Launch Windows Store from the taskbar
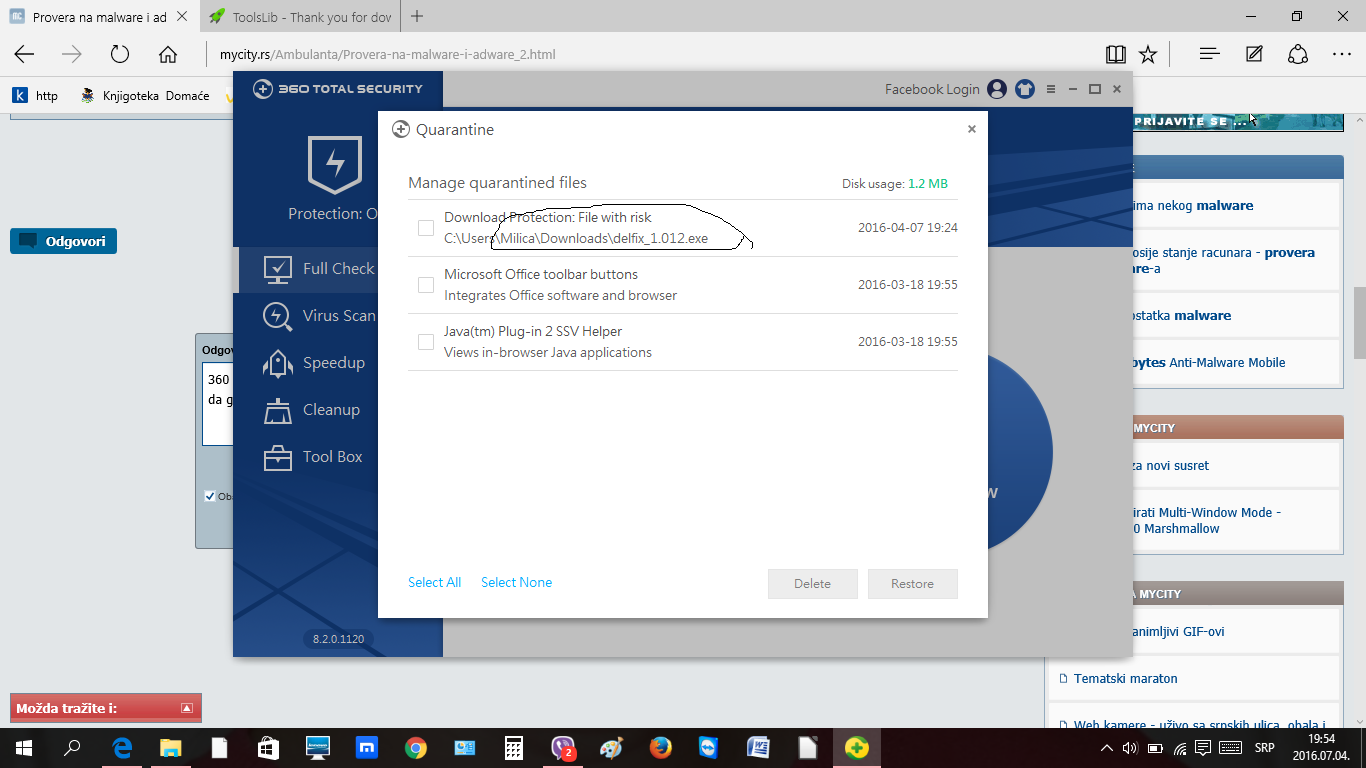Viewport: 1366px width, 768px height. coord(268,748)
